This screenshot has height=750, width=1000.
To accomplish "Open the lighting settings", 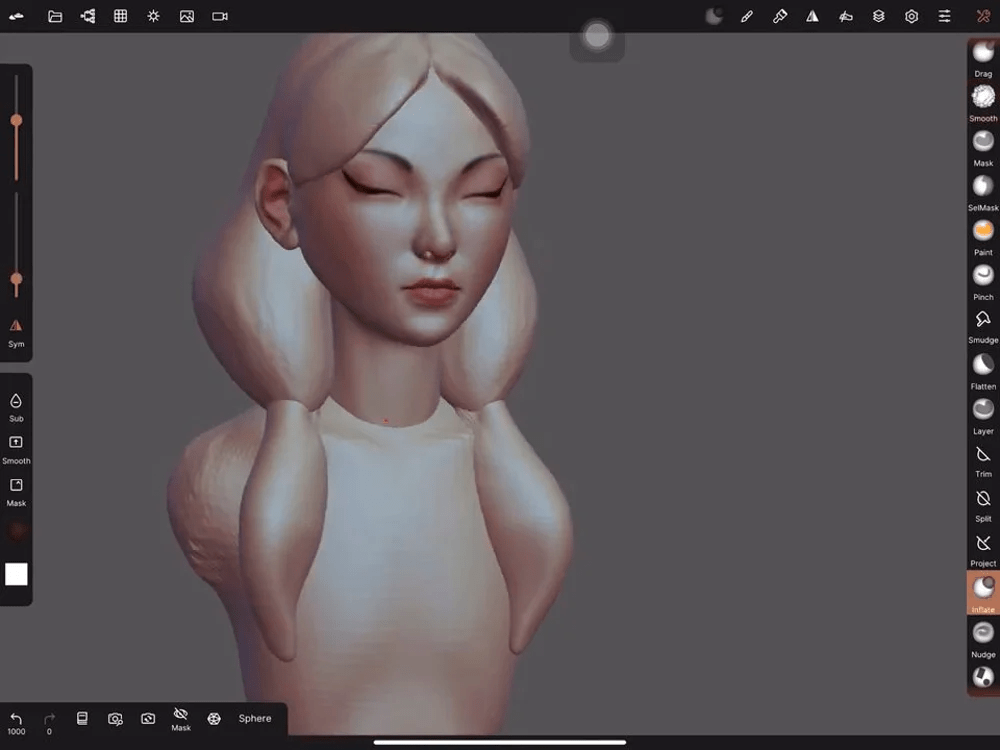I will 153,16.
